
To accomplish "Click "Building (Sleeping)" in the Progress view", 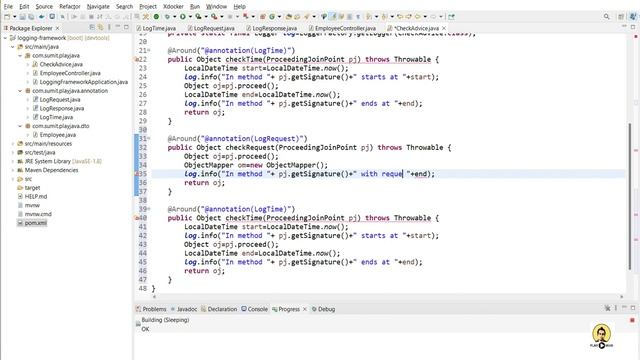I will (x=165, y=320).
